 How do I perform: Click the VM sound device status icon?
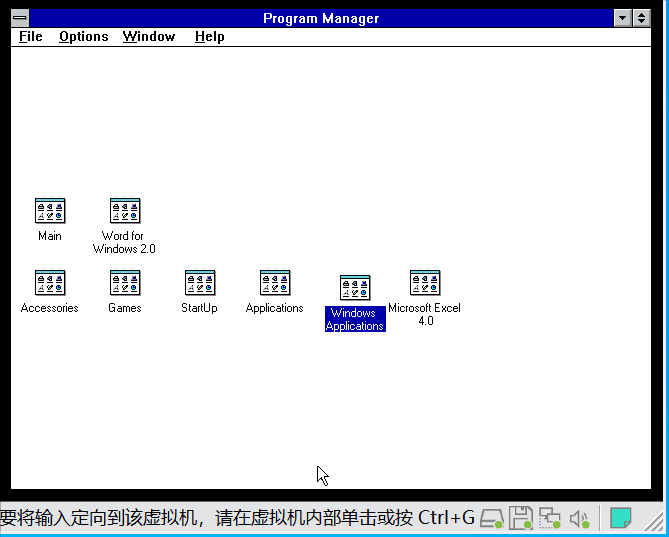[x=579, y=519]
